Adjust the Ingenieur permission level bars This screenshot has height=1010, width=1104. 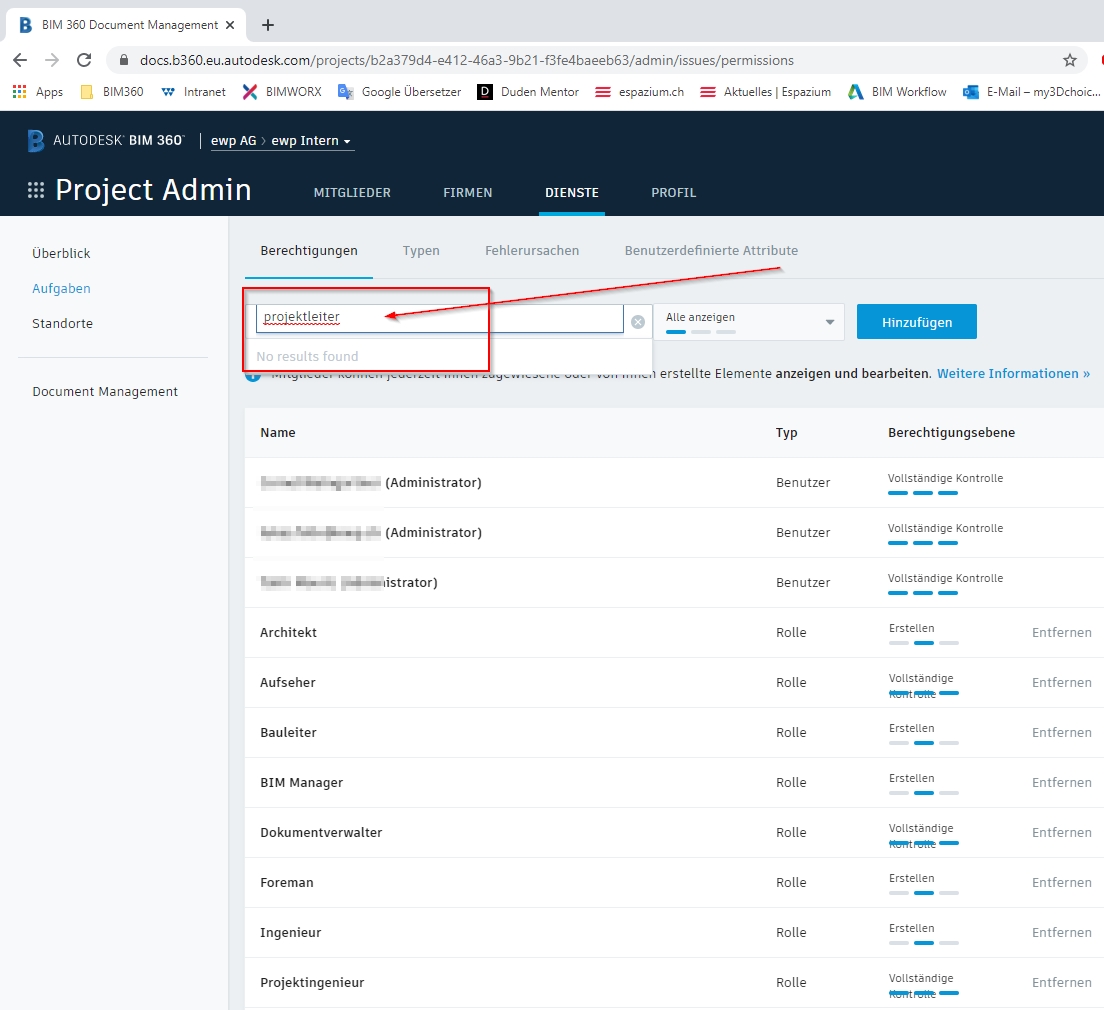coord(924,943)
